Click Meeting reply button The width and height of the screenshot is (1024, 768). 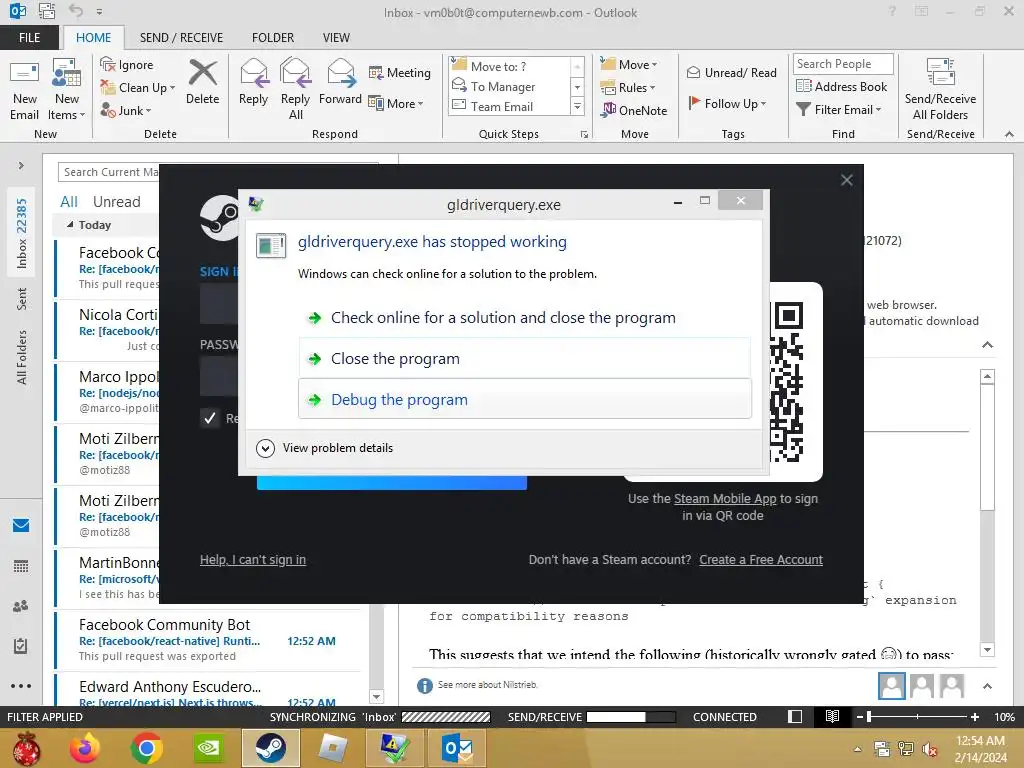point(400,72)
